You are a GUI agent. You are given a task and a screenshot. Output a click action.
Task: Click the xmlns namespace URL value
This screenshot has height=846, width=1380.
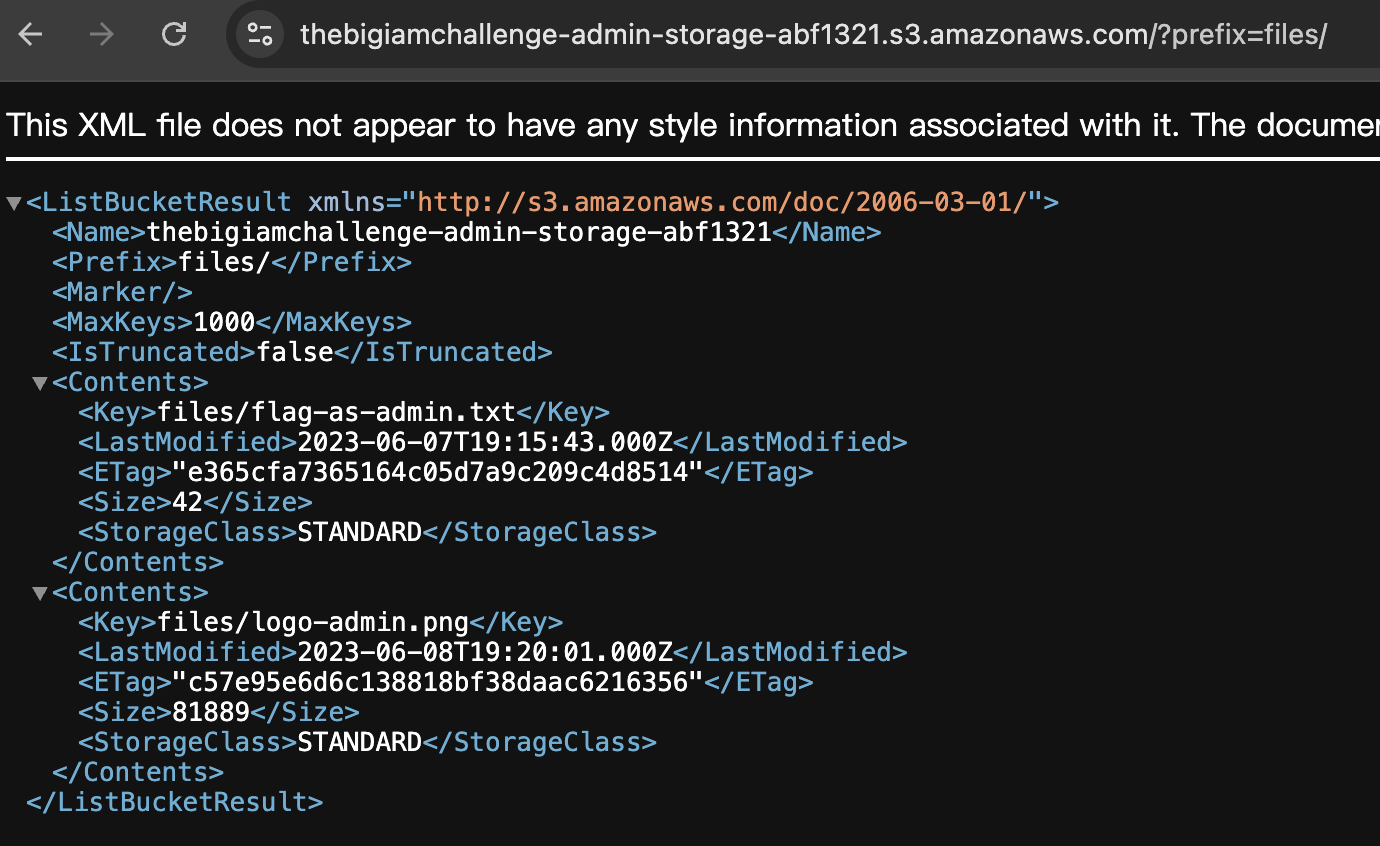pos(722,202)
